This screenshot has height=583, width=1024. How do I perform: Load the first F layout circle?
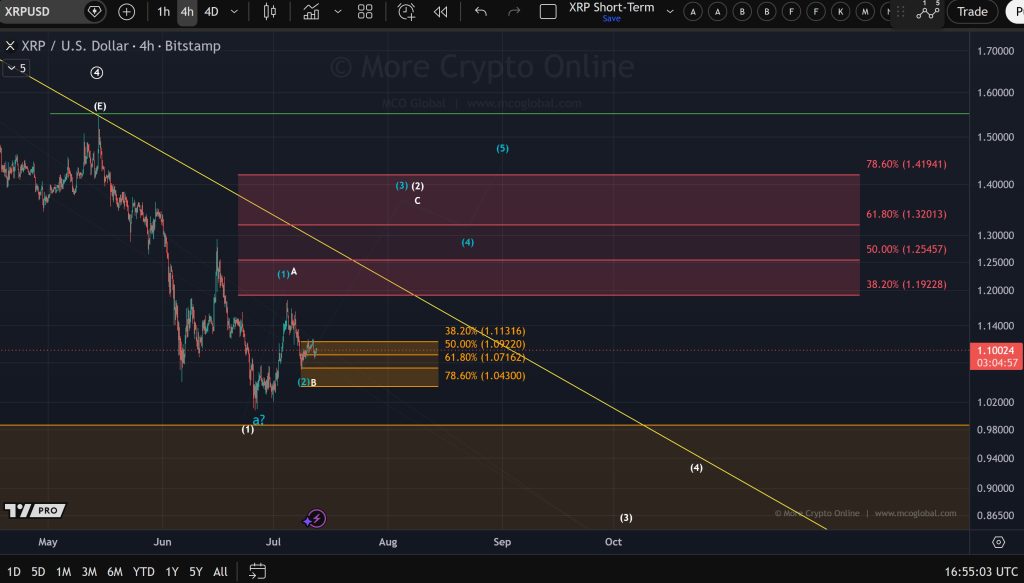[x=792, y=12]
